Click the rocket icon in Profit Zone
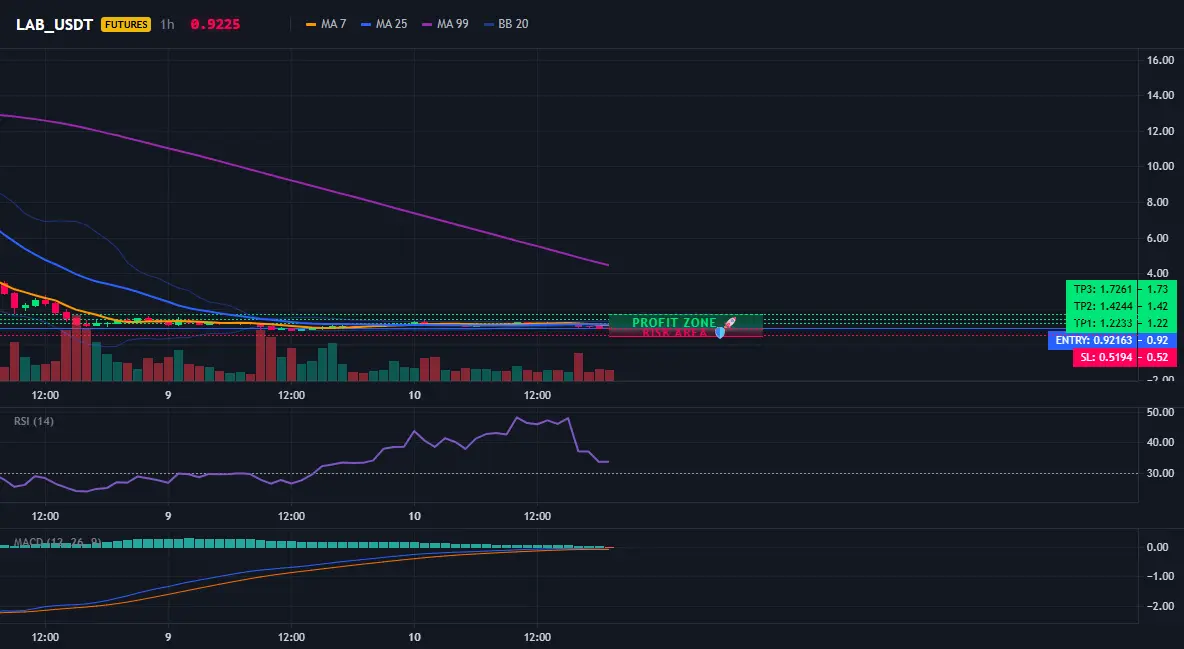 [729, 323]
